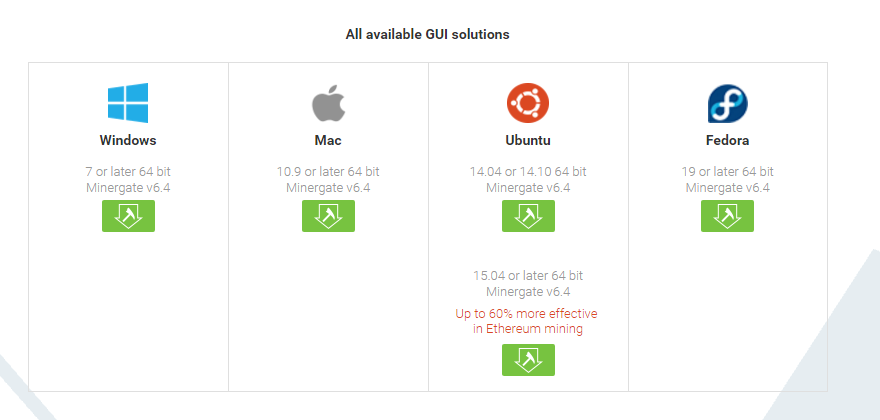Image resolution: width=880 pixels, height=420 pixels.
Task: Download Minergate for Mac
Action: [328, 216]
